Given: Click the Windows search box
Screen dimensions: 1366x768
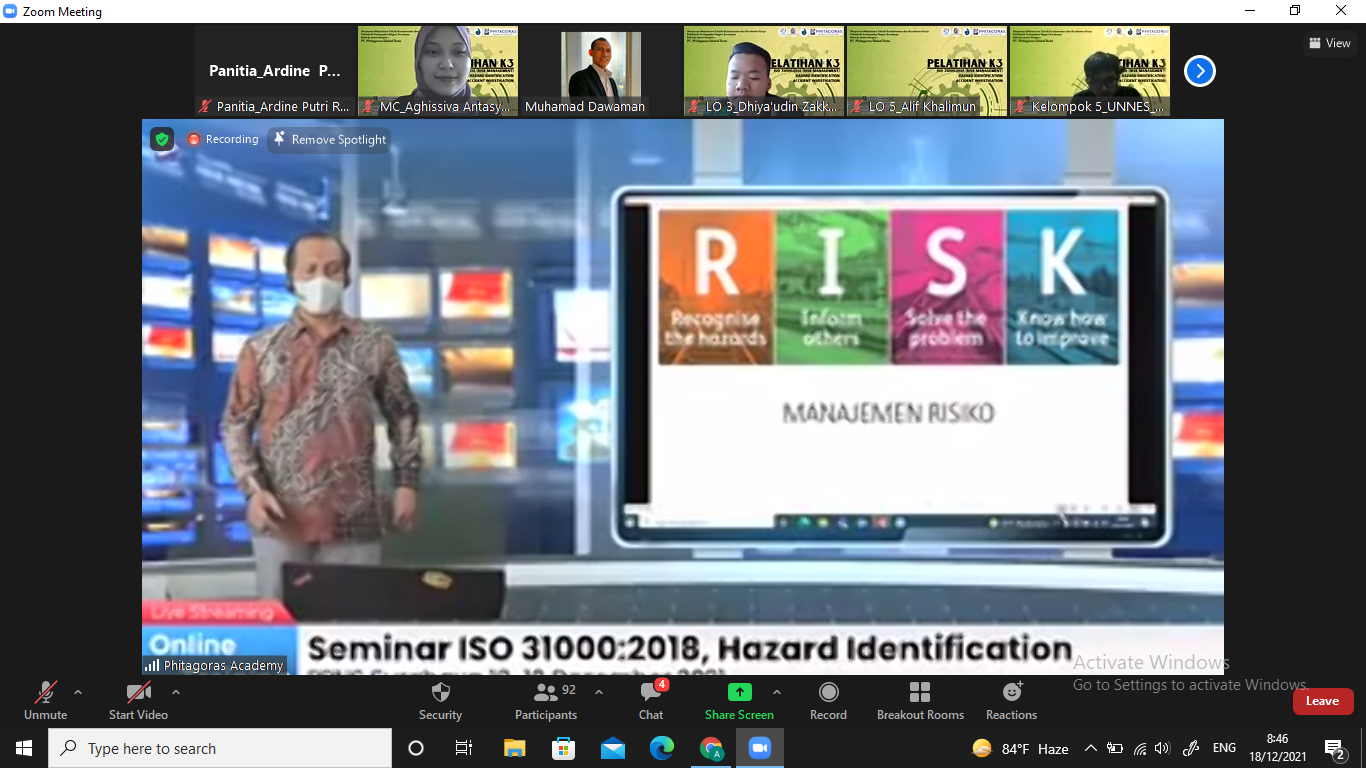Looking at the screenshot, I should 220,748.
